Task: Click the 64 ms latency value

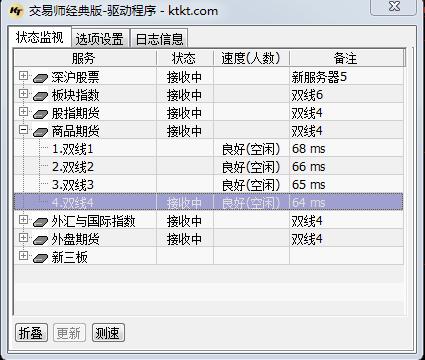Action: click(308, 202)
